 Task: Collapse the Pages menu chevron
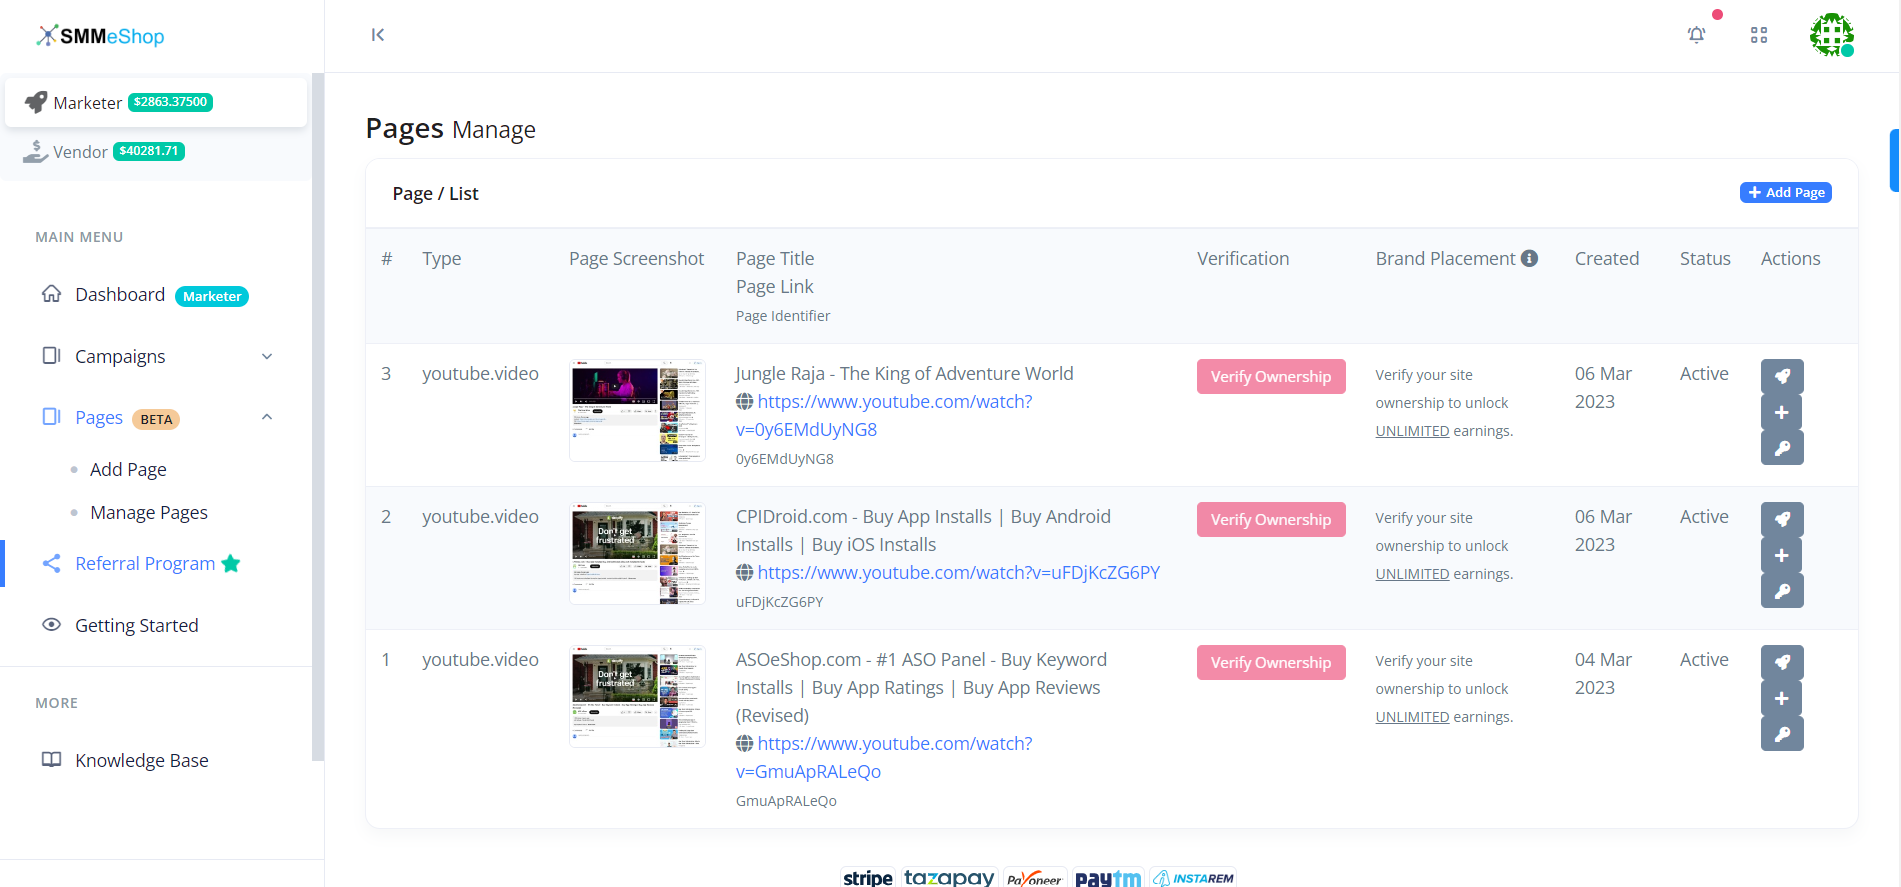[x=267, y=417]
